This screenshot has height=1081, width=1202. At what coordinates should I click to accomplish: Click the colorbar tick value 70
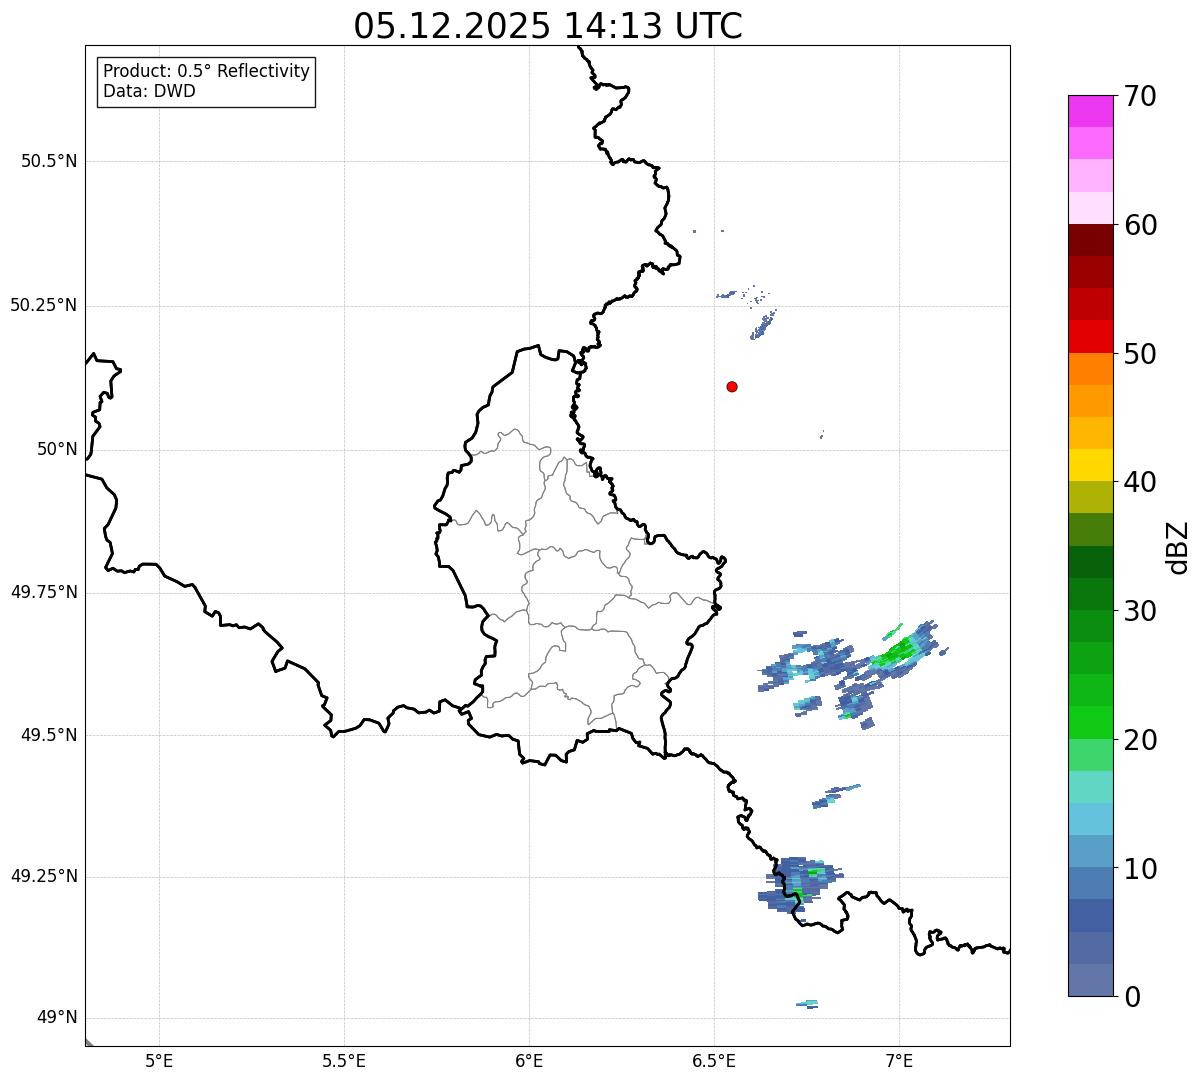(1139, 96)
